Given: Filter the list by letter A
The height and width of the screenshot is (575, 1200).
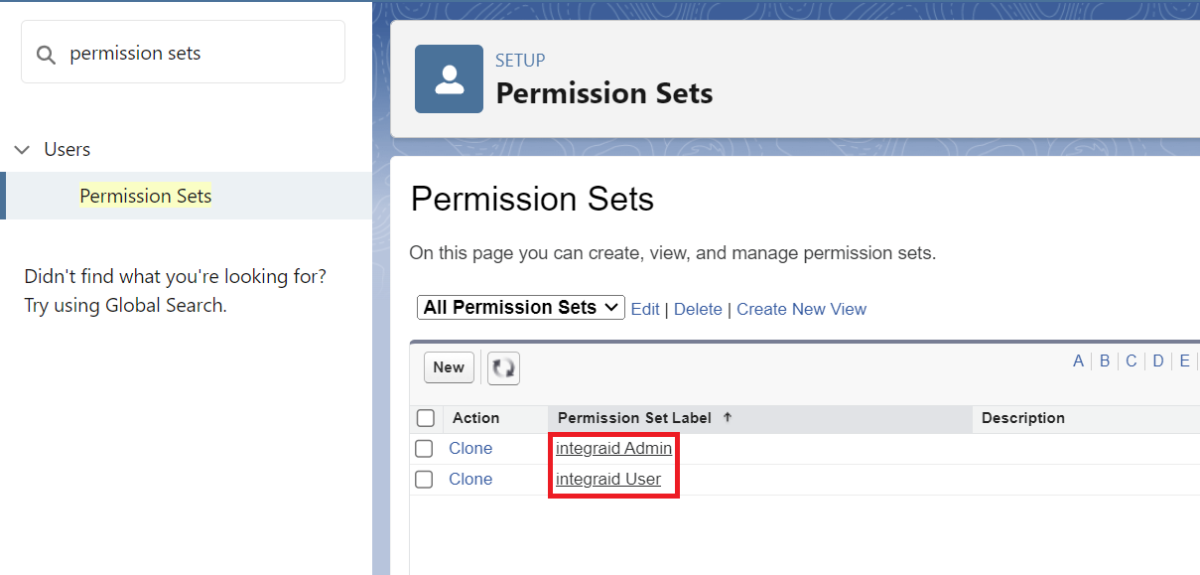Looking at the screenshot, I should [x=1078, y=361].
